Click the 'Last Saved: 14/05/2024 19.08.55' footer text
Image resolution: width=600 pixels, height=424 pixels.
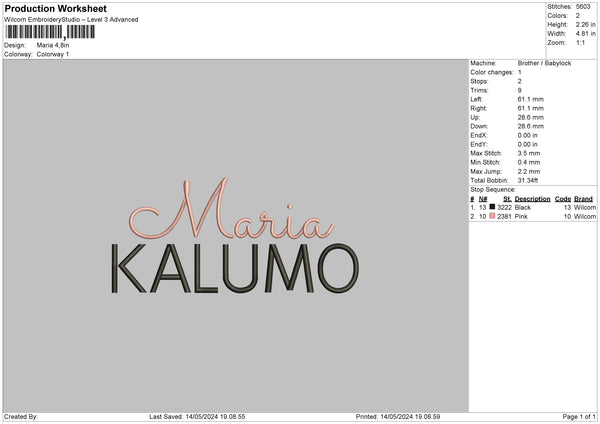pos(197,417)
